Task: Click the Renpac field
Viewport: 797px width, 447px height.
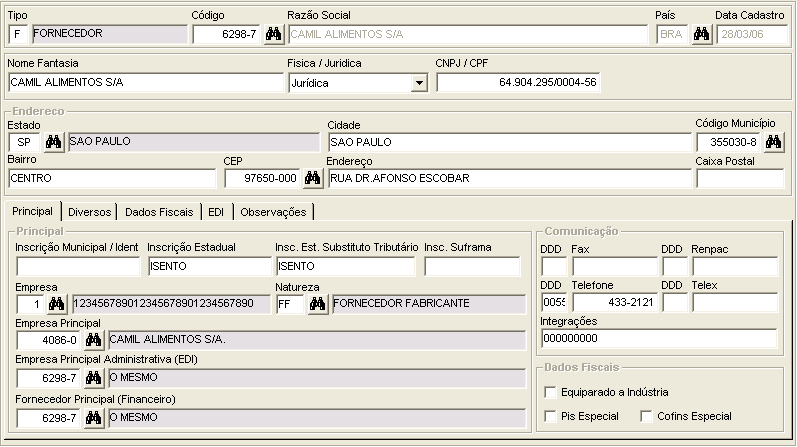Action: 735,266
